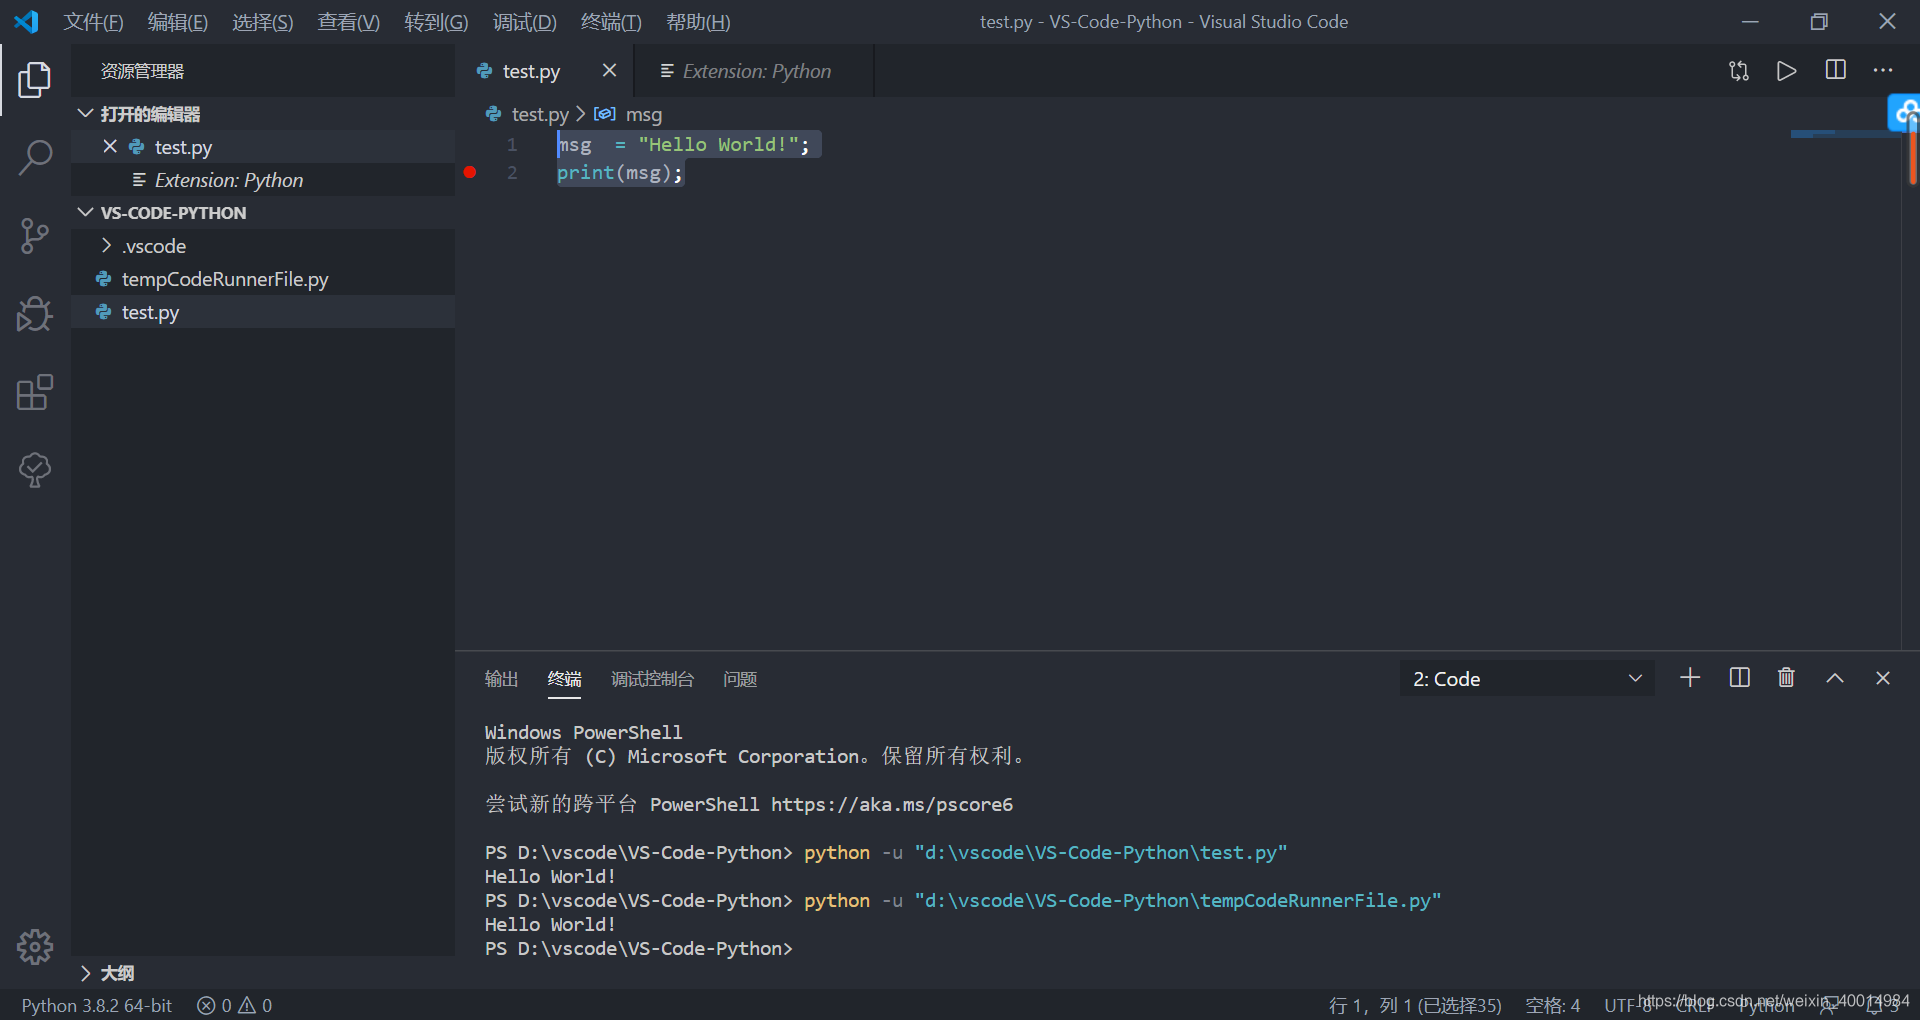Select the 终端 panel tab
The width and height of the screenshot is (1920, 1020).
(564, 679)
